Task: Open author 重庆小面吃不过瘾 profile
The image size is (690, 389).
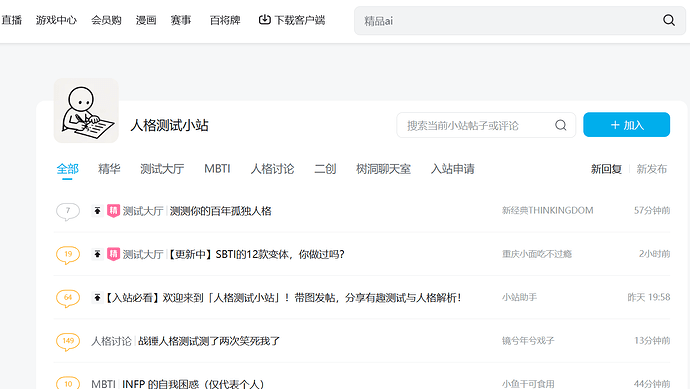Action: coord(537,254)
